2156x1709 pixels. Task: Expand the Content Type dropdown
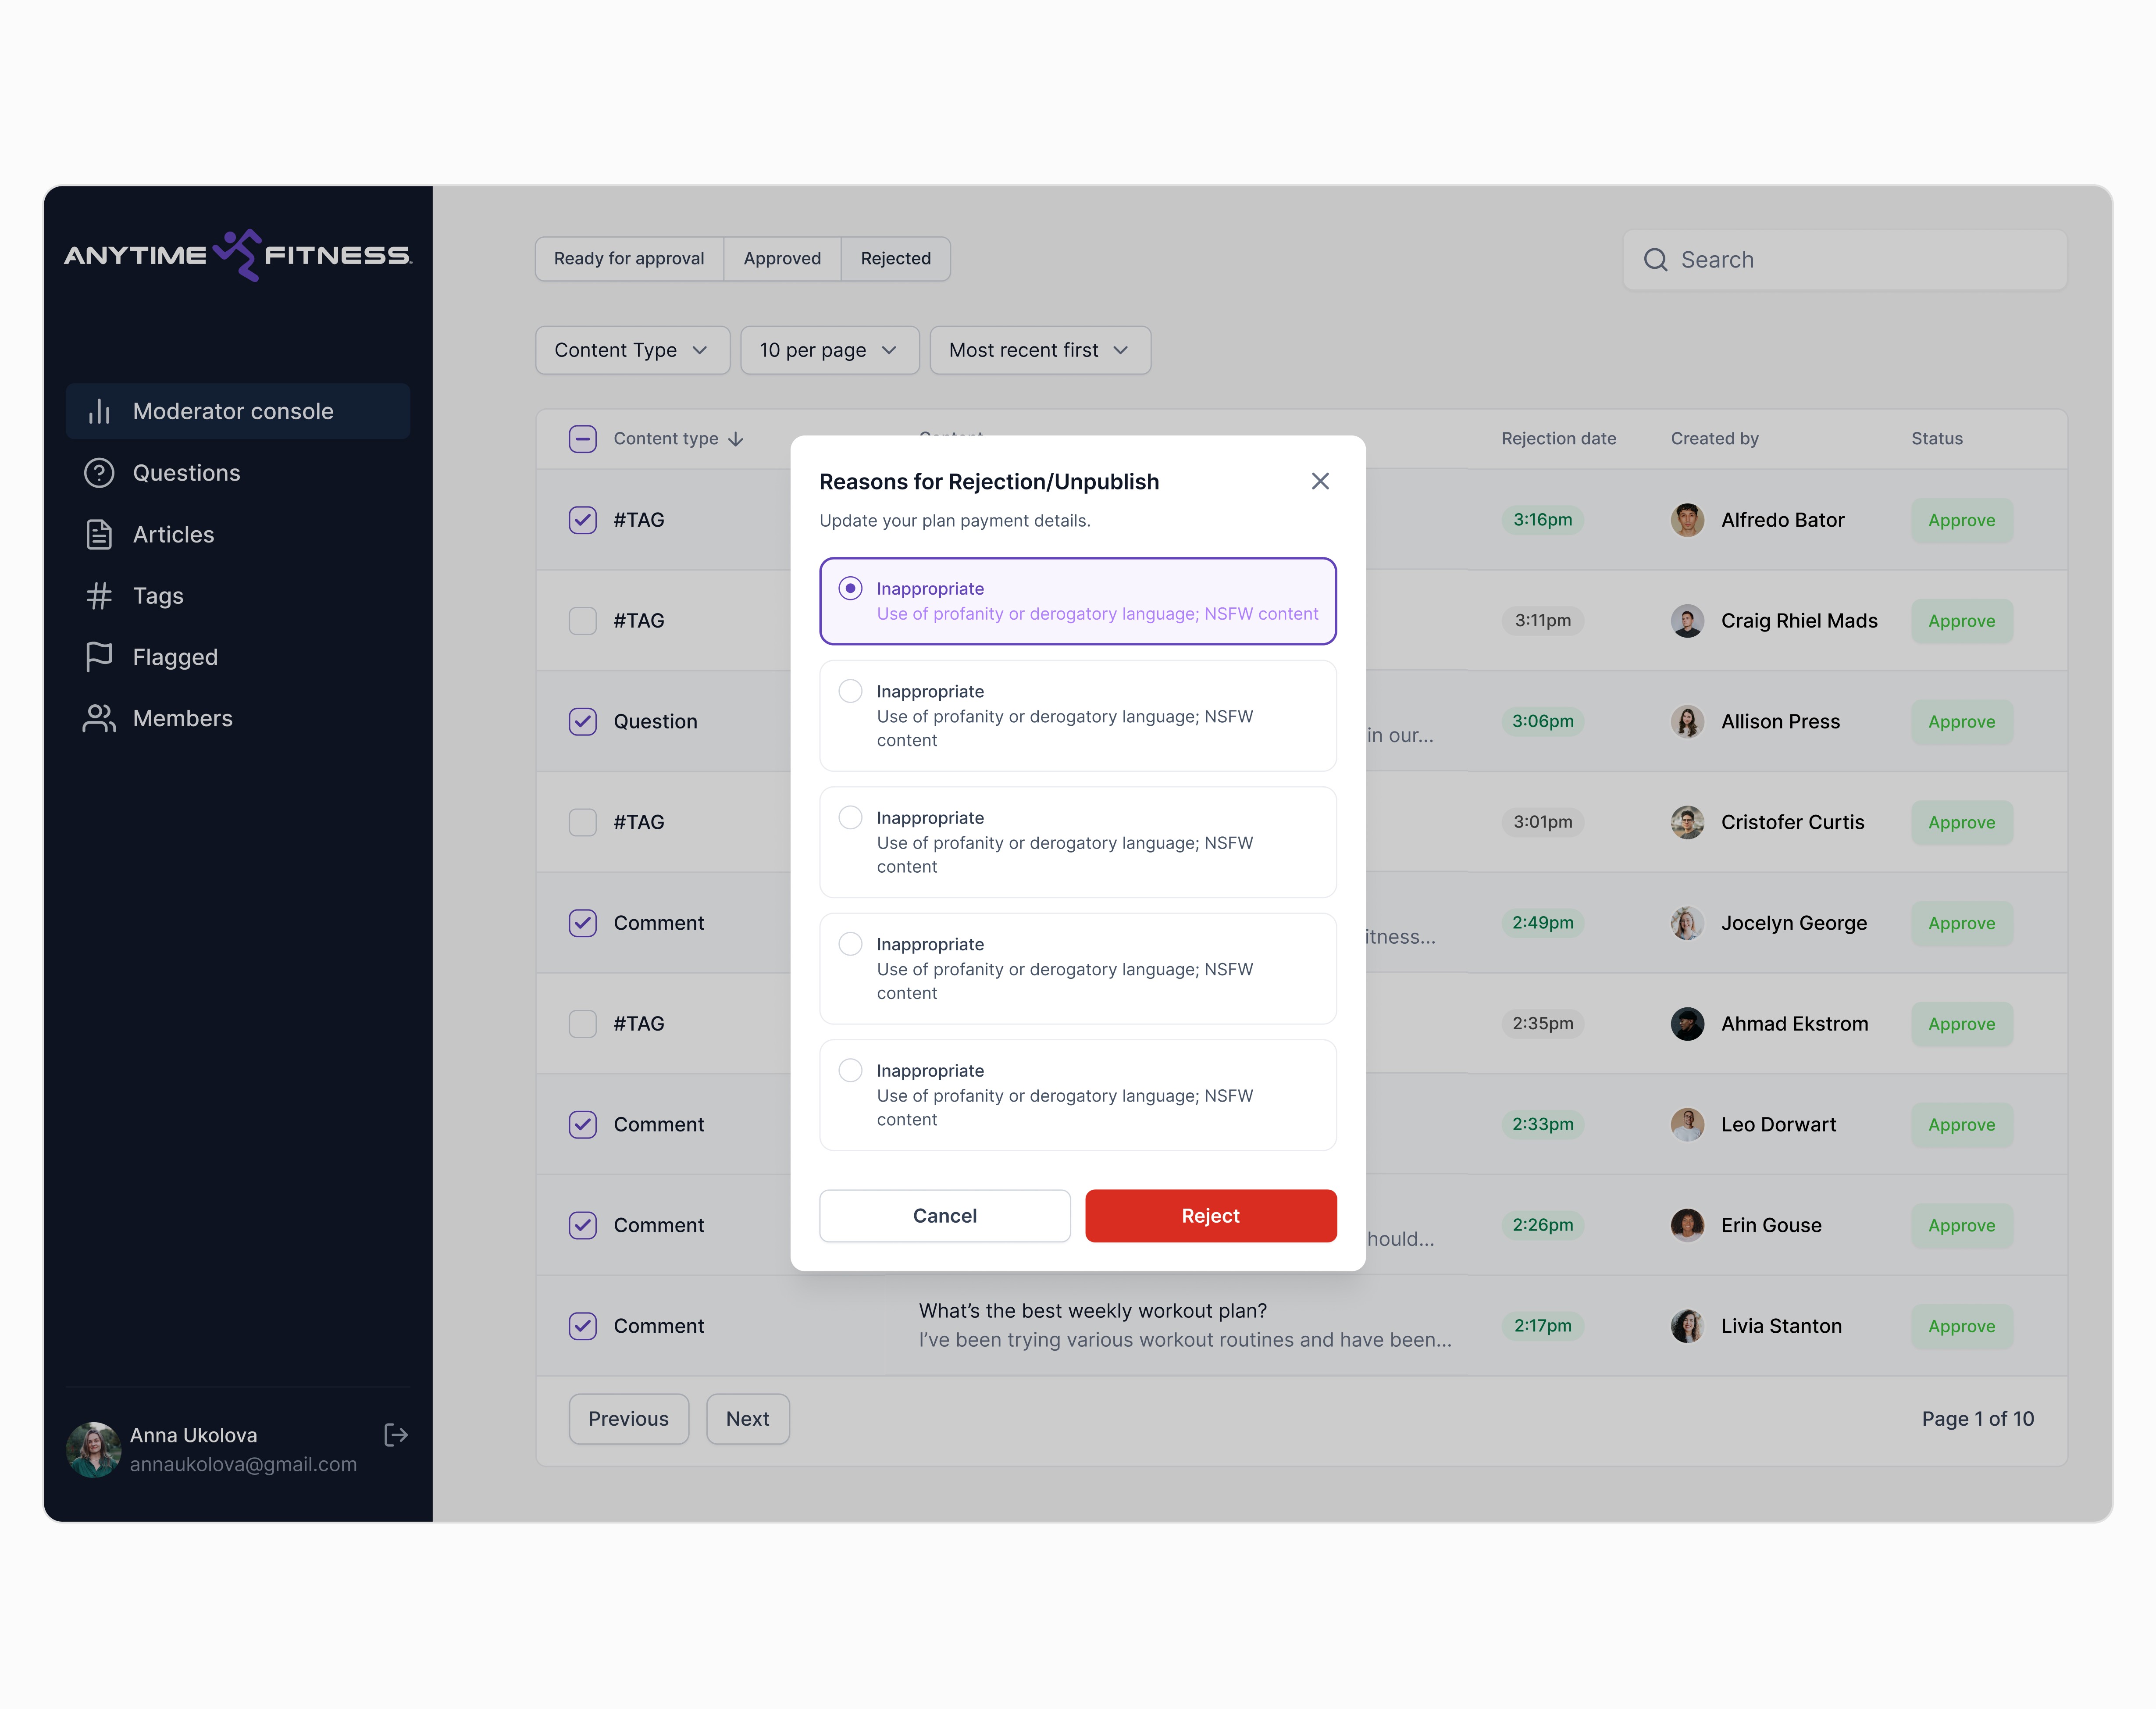coord(632,350)
